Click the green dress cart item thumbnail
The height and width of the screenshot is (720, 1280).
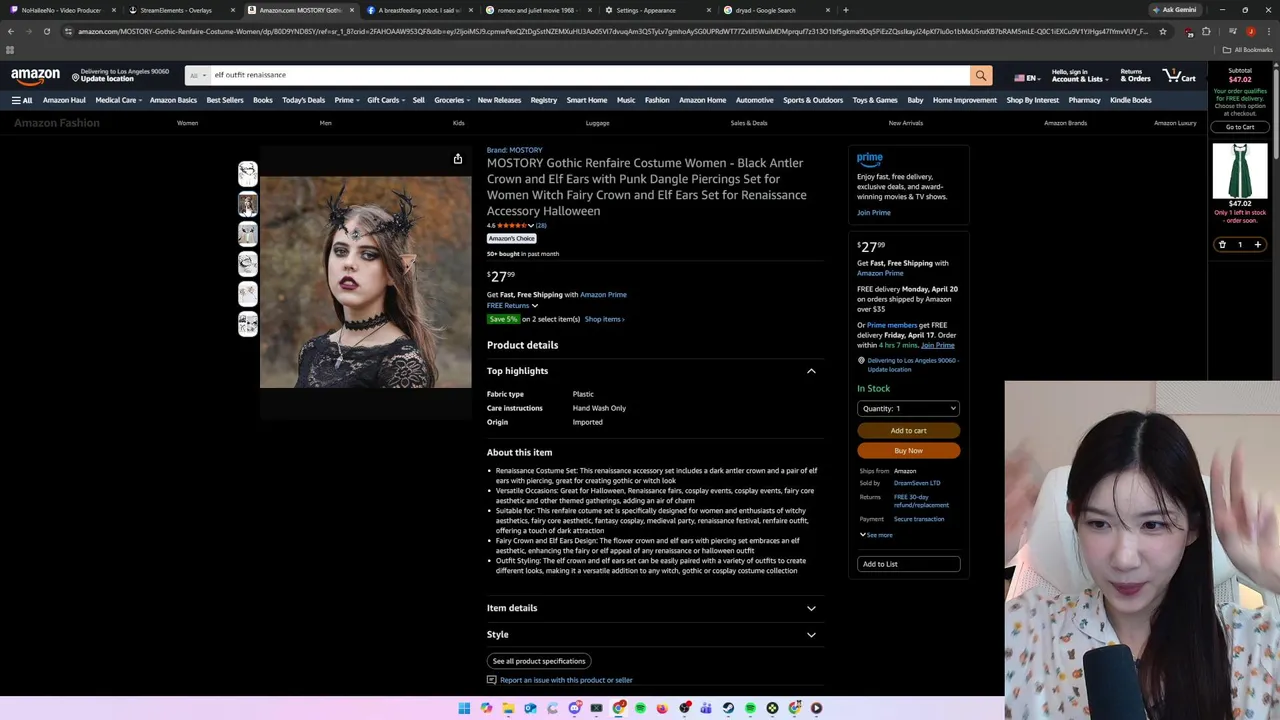coord(1240,171)
